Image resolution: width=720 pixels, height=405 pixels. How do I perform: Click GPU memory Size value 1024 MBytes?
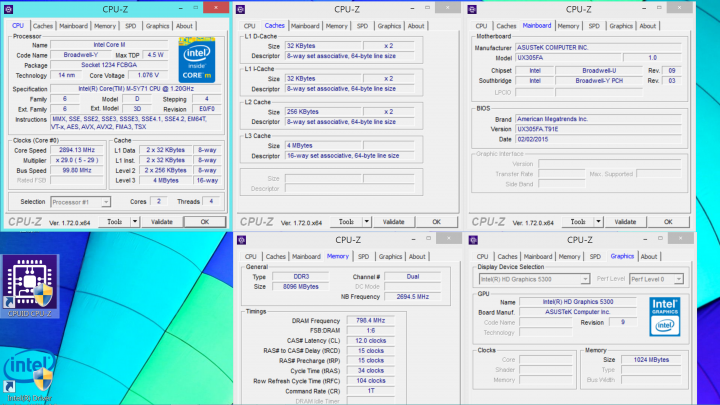pos(651,360)
